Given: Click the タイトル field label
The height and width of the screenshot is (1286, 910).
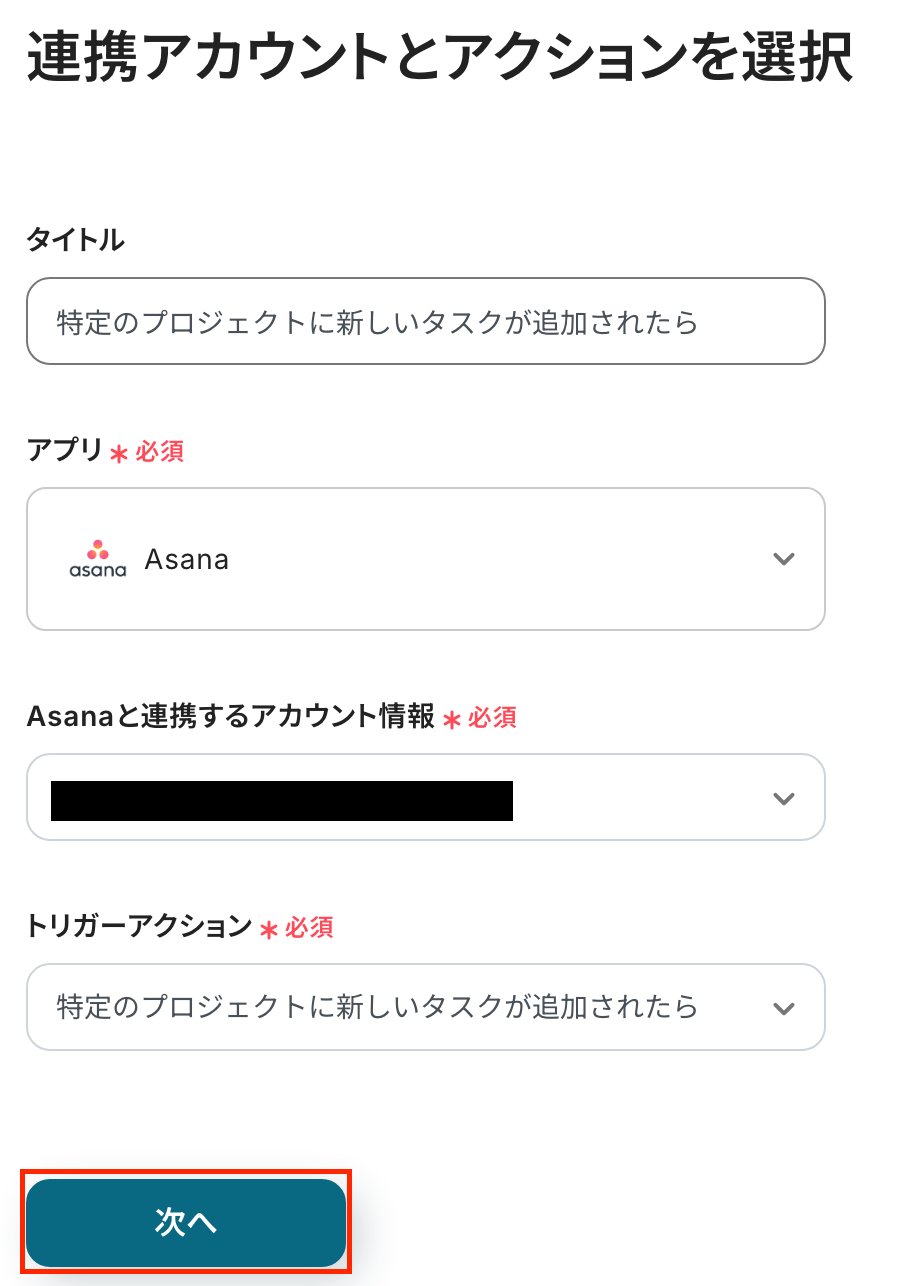Looking at the screenshot, I should [x=75, y=240].
